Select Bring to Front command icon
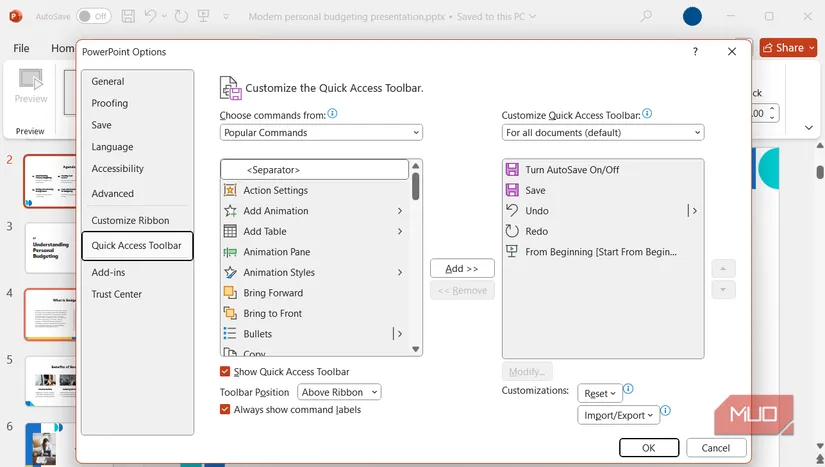Screen dimensions: 825x467 pos(230,313)
